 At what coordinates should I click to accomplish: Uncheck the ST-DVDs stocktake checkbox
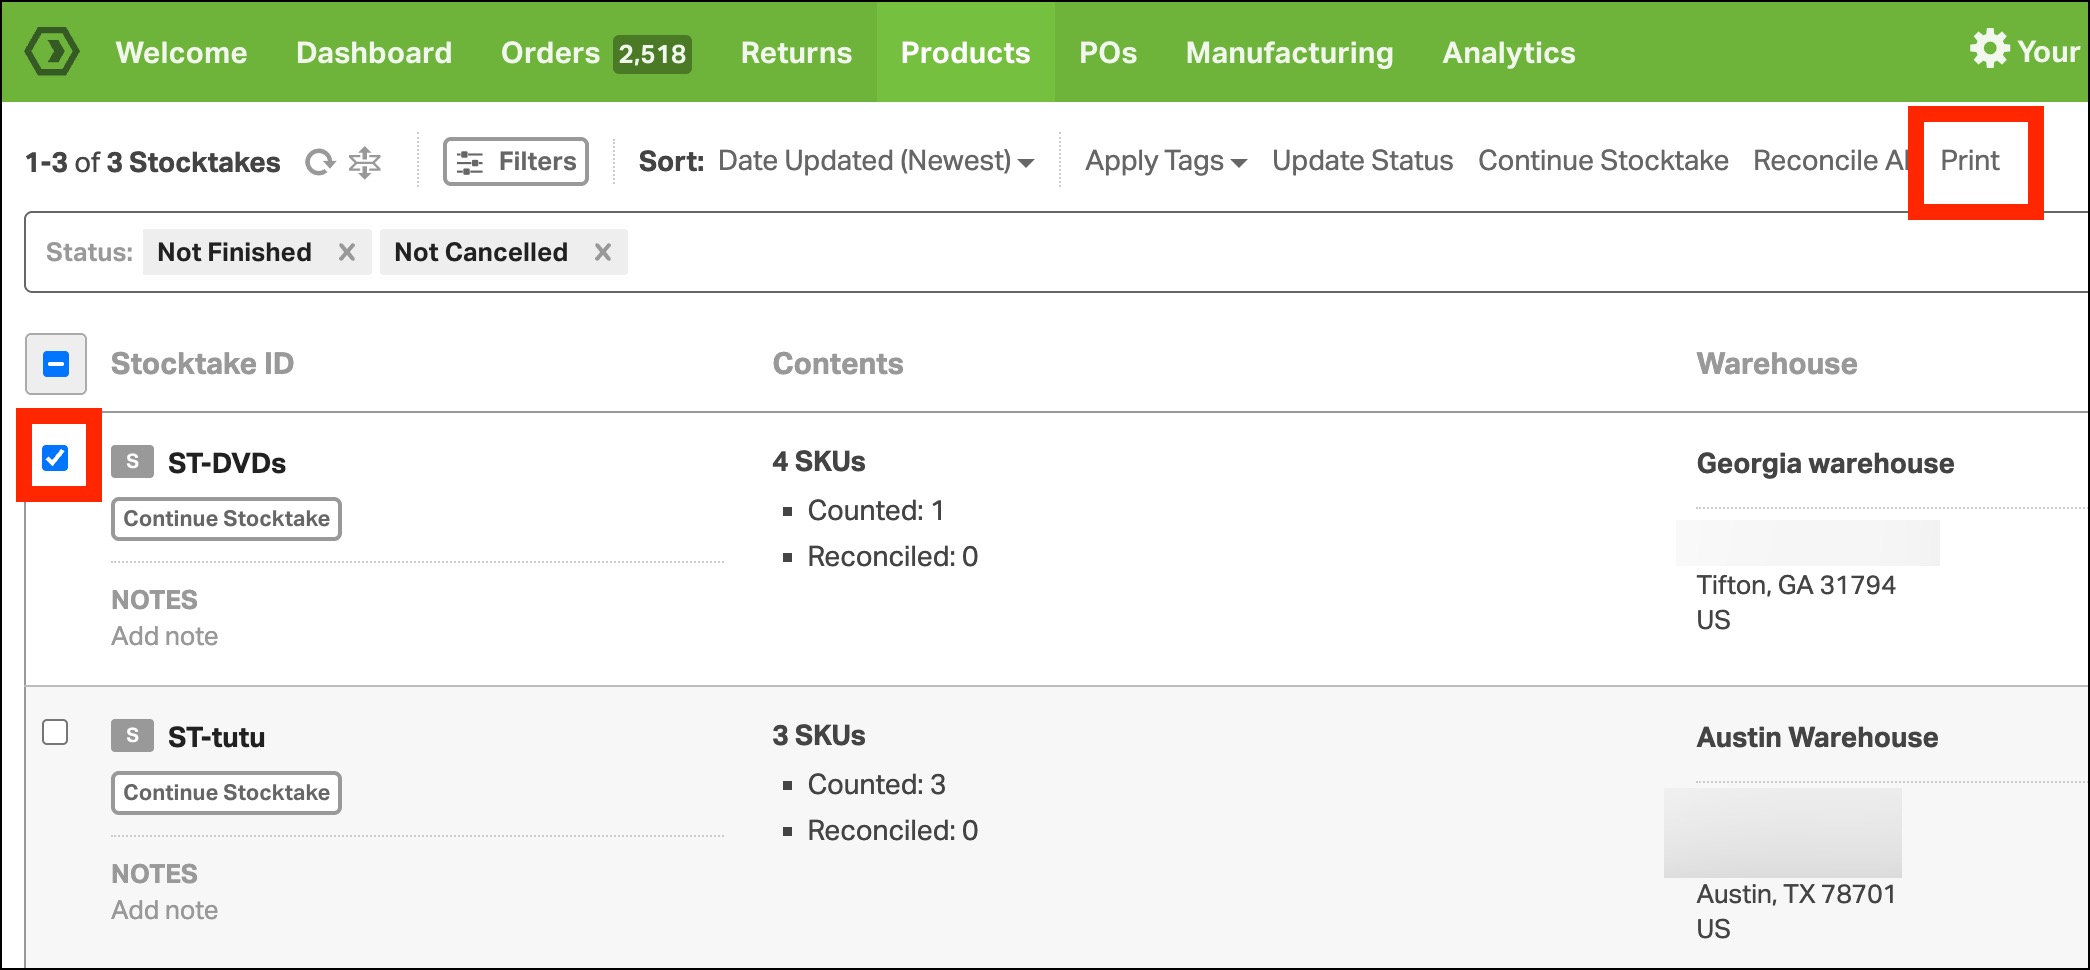[56, 458]
